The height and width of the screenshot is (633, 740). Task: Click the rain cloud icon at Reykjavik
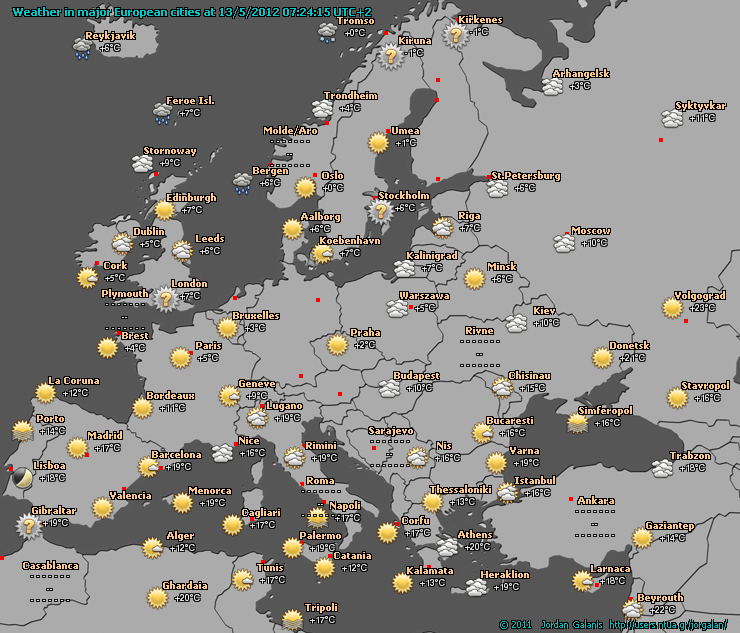pyautogui.click(x=82, y=49)
